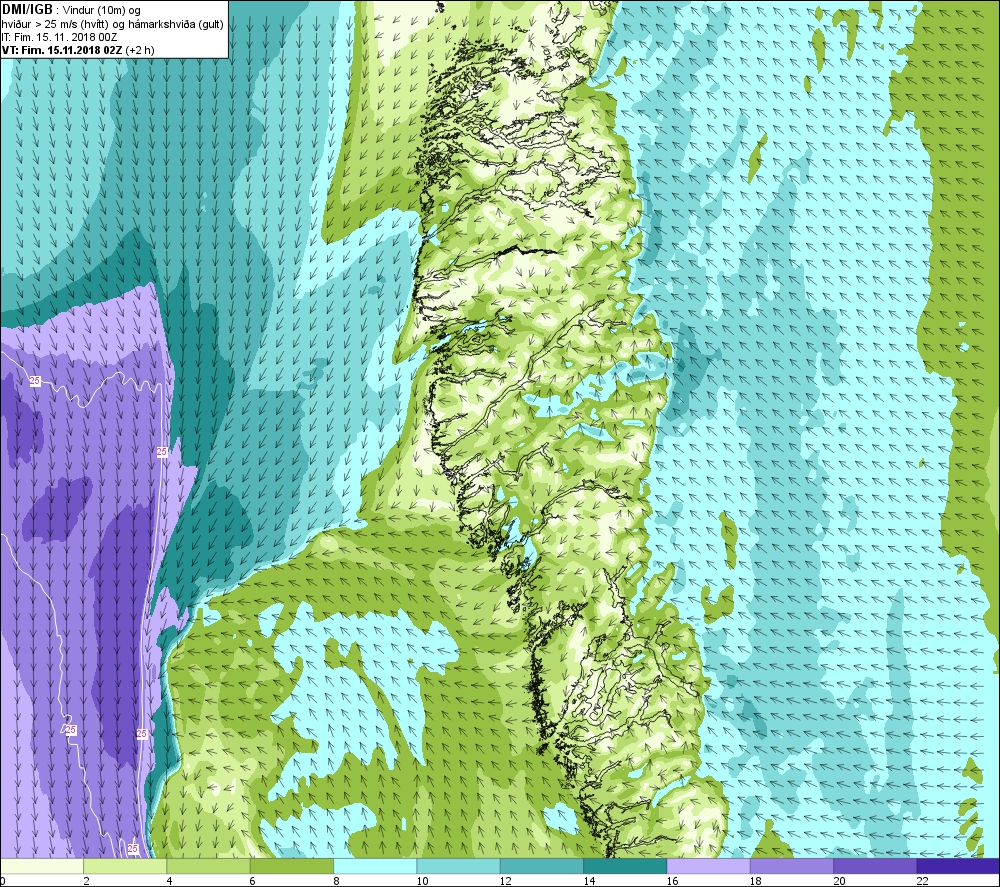Viewport: 1000px width, 887px height.
Task: Select the legend scale value '16'
Action: coord(672,881)
